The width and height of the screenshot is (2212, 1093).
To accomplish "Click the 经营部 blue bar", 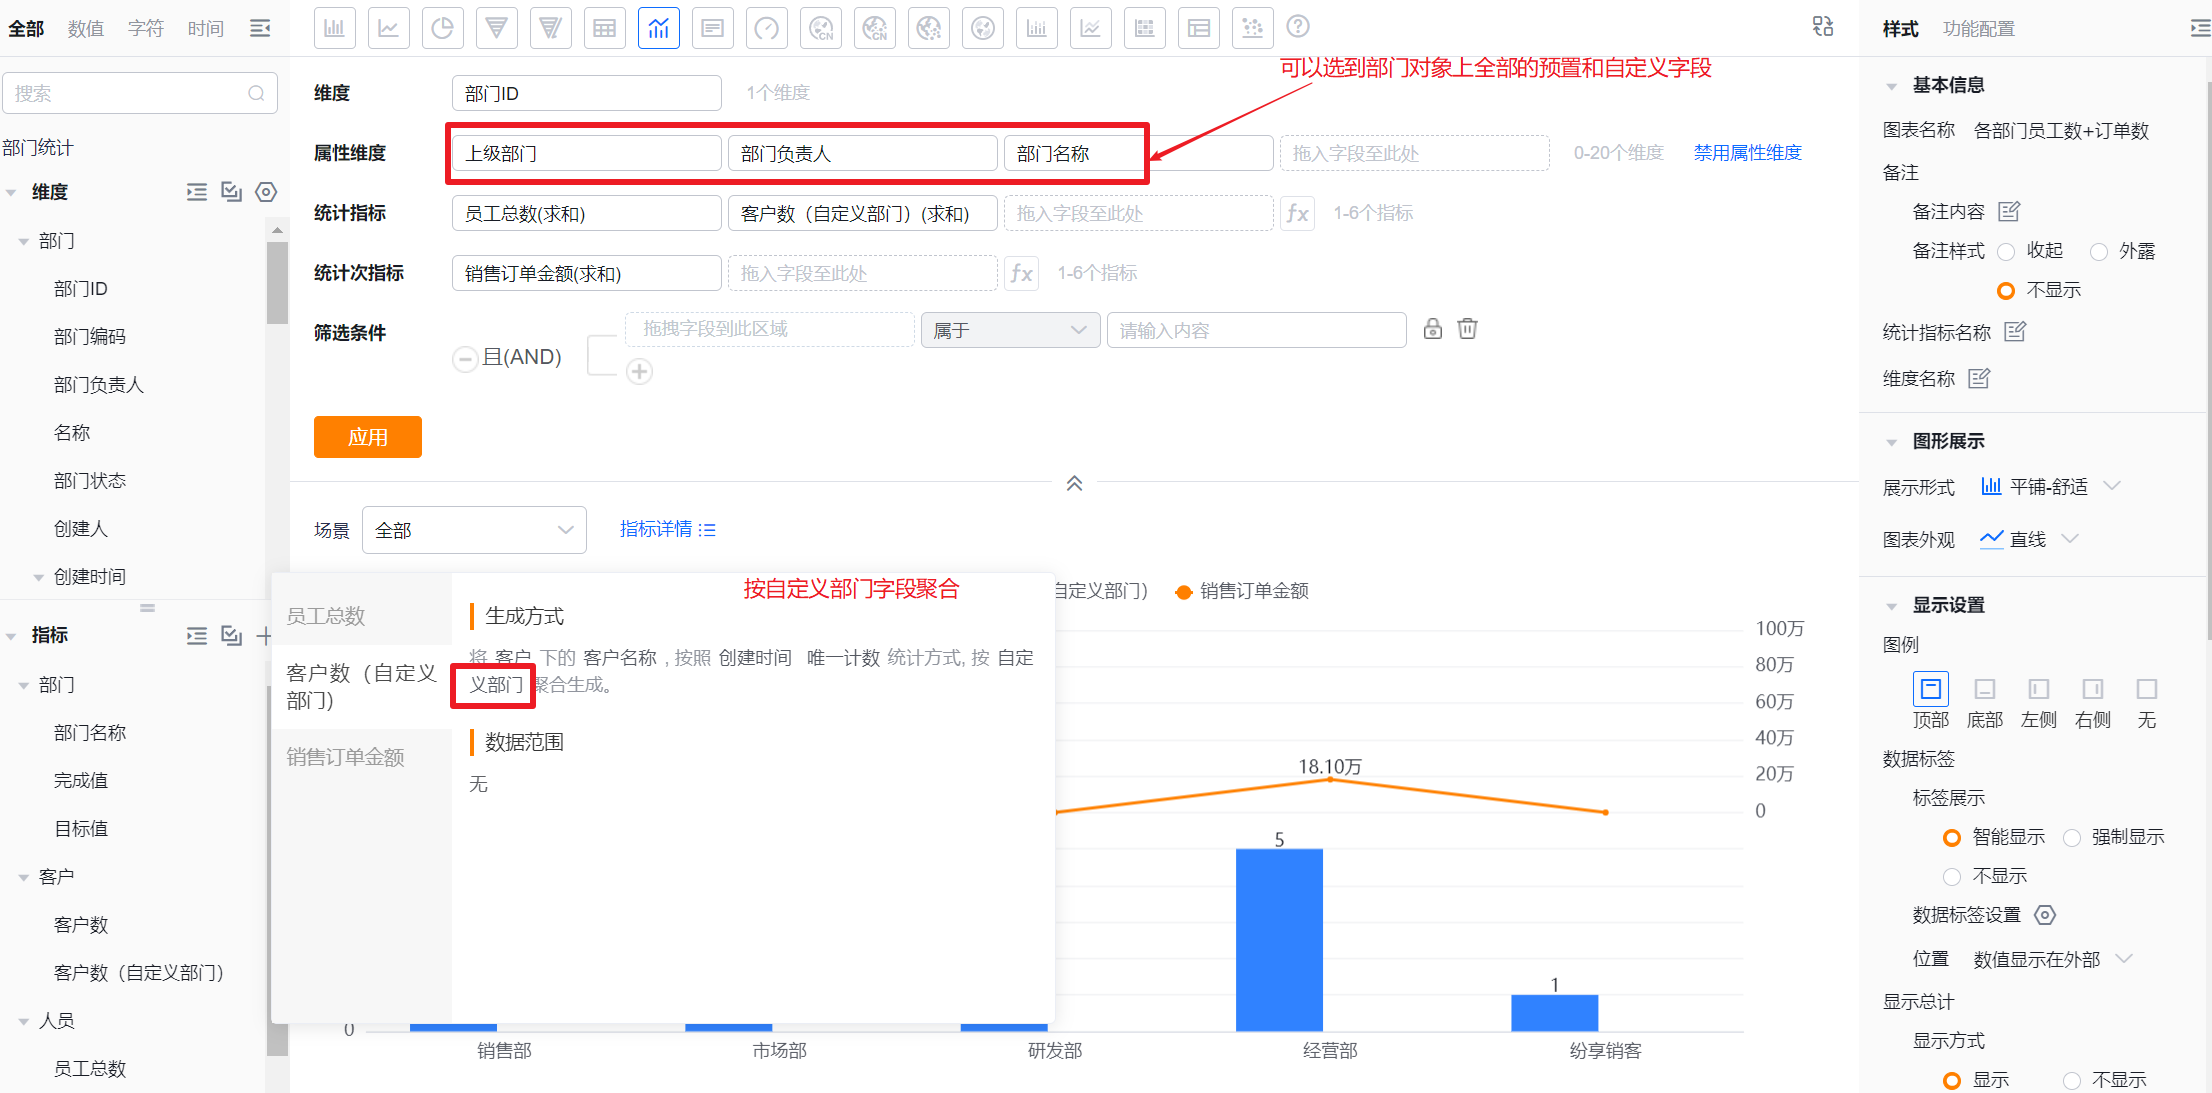I will tap(1279, 939).
